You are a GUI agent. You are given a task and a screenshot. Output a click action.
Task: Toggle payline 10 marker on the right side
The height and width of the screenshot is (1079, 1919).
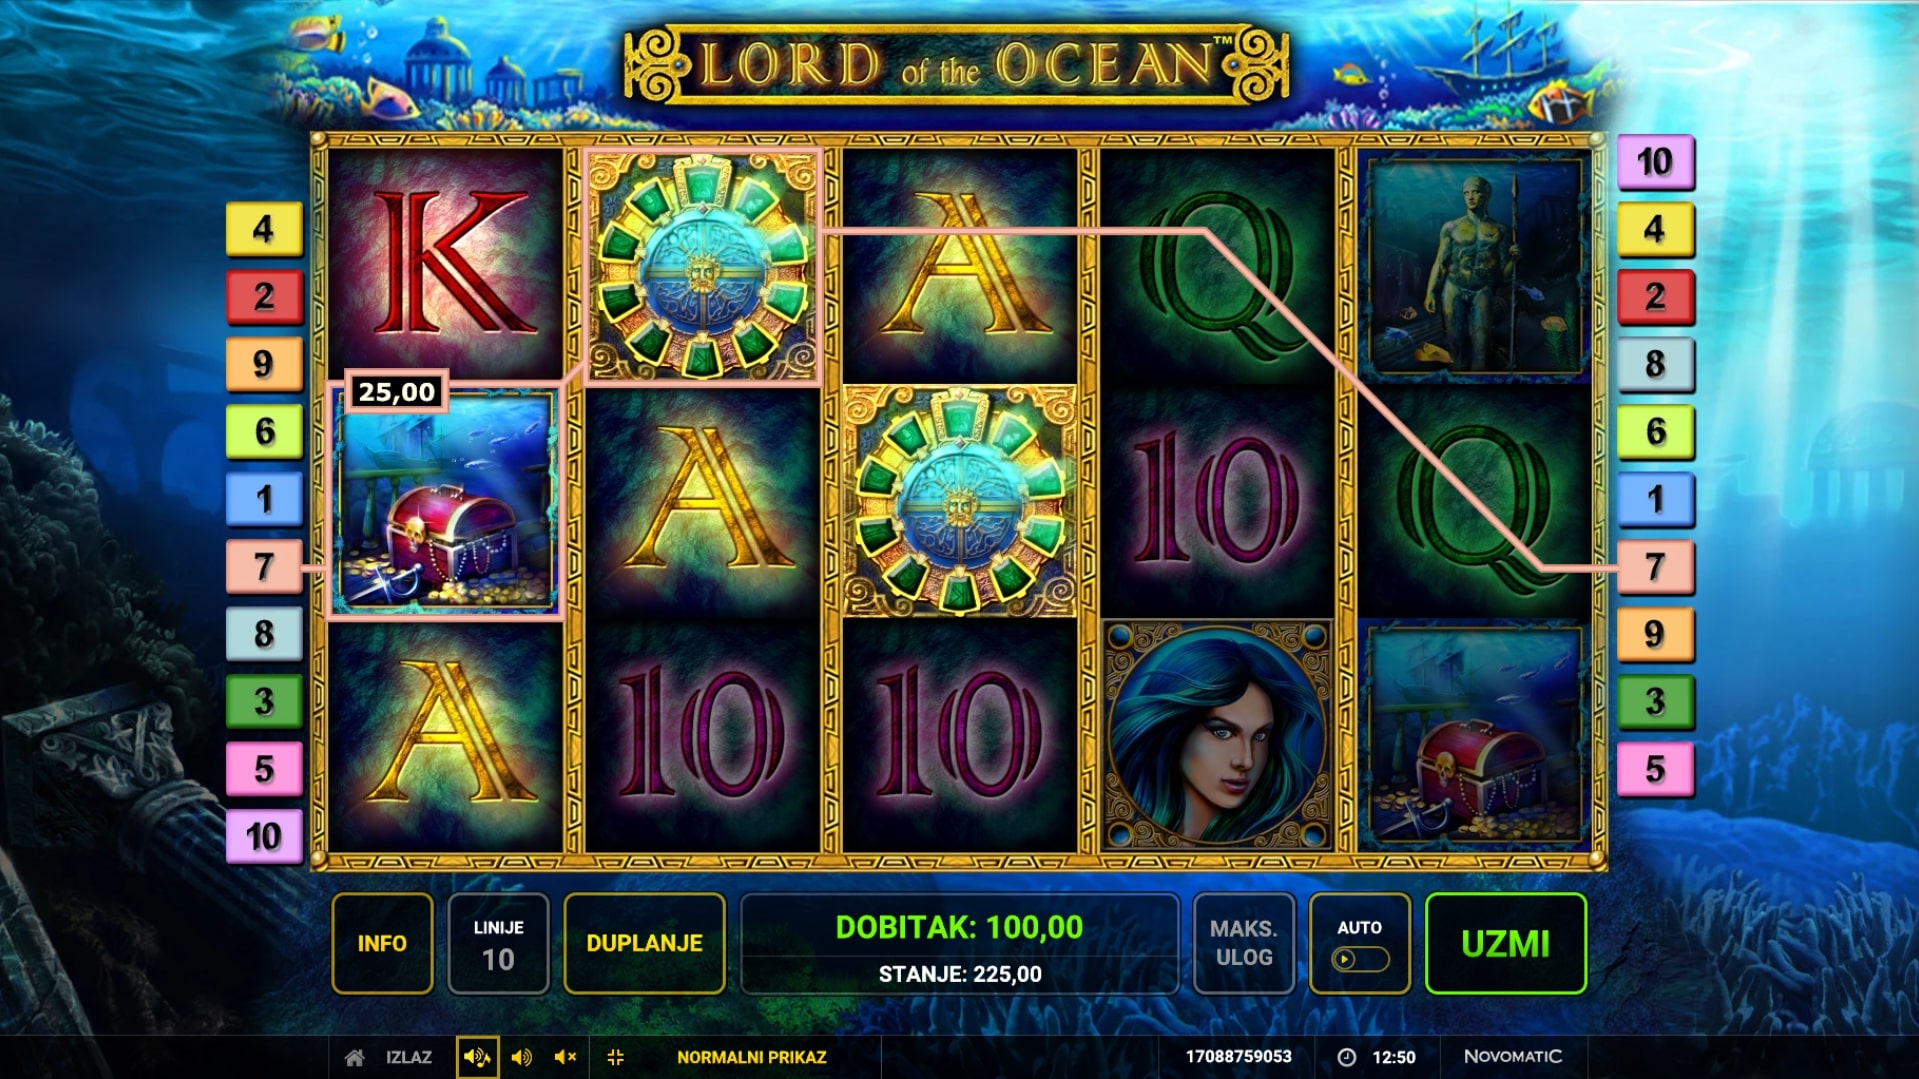(1655, 162)
